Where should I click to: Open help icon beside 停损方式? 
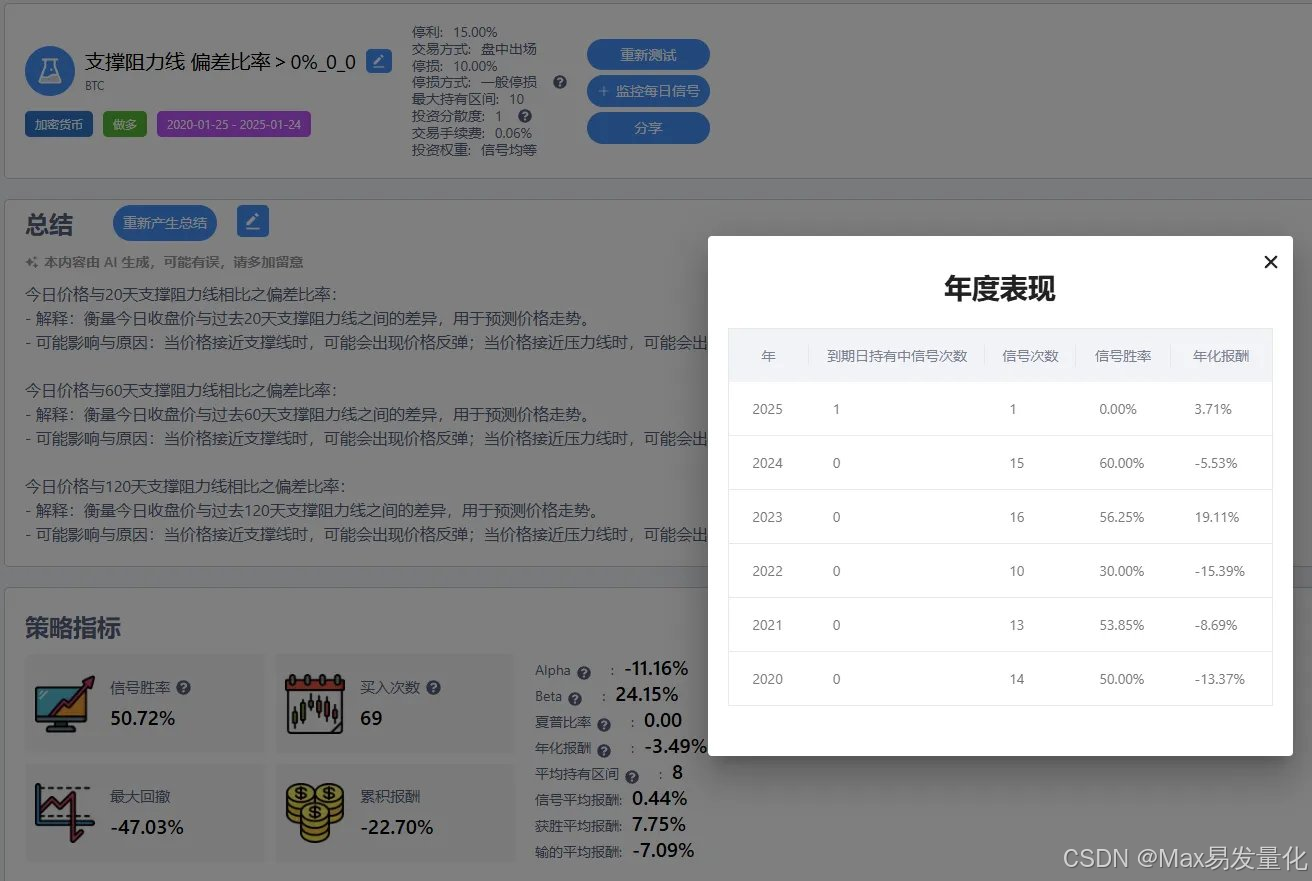click(560, 82)
